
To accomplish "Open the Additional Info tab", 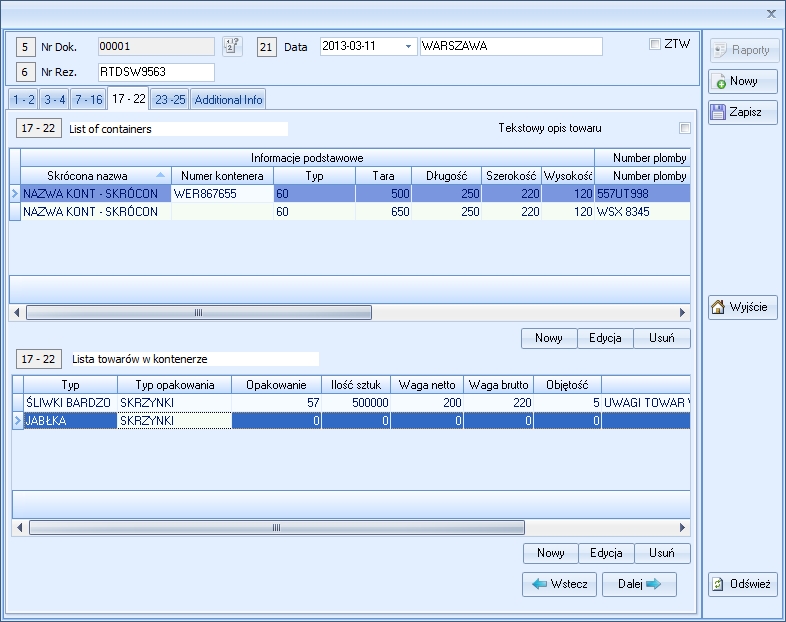I will click(x=228, y=100).
